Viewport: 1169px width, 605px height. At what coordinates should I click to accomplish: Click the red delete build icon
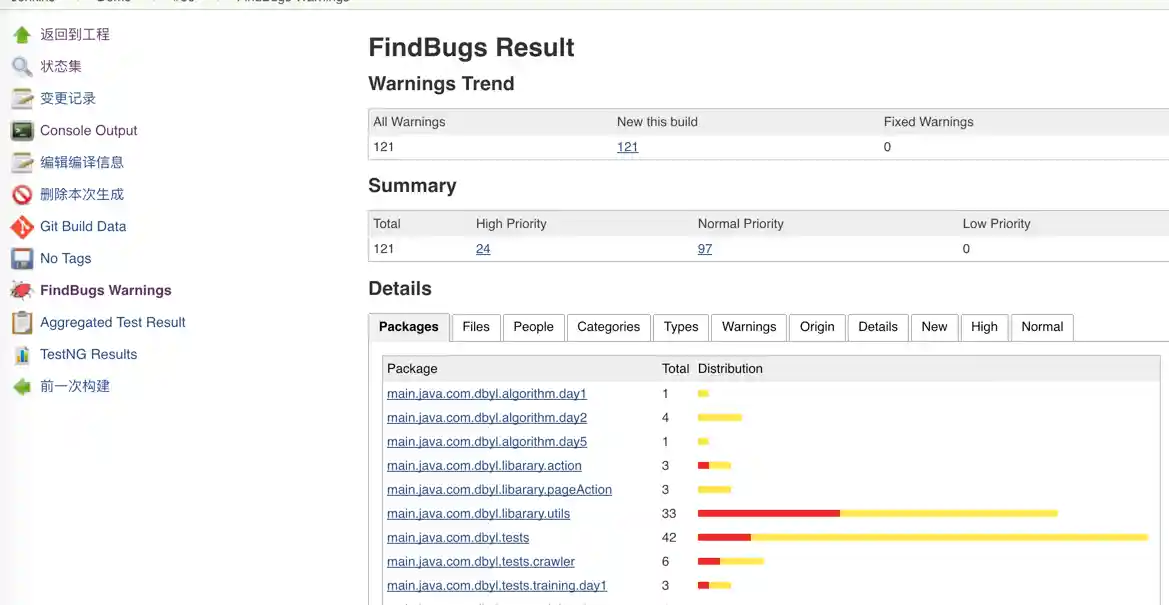pyautogui.click(x=22, y=195)
